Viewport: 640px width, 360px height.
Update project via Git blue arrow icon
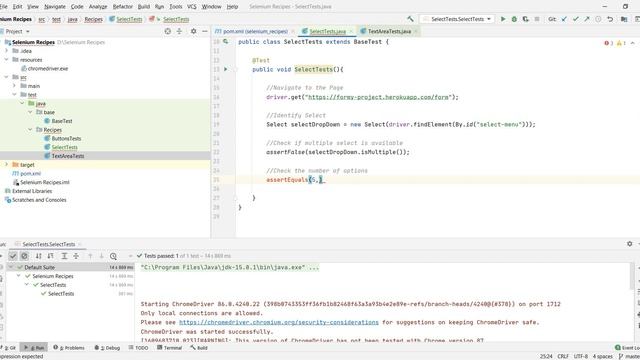[x=564, y=19]
